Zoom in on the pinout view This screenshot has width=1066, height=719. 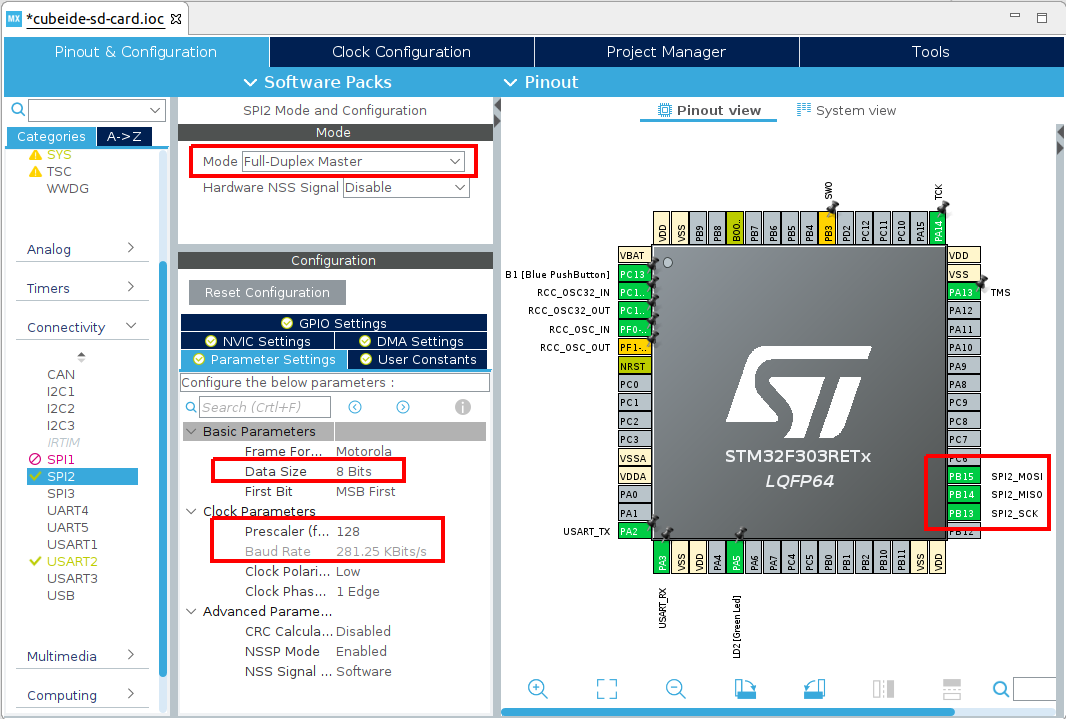[538, 689]
